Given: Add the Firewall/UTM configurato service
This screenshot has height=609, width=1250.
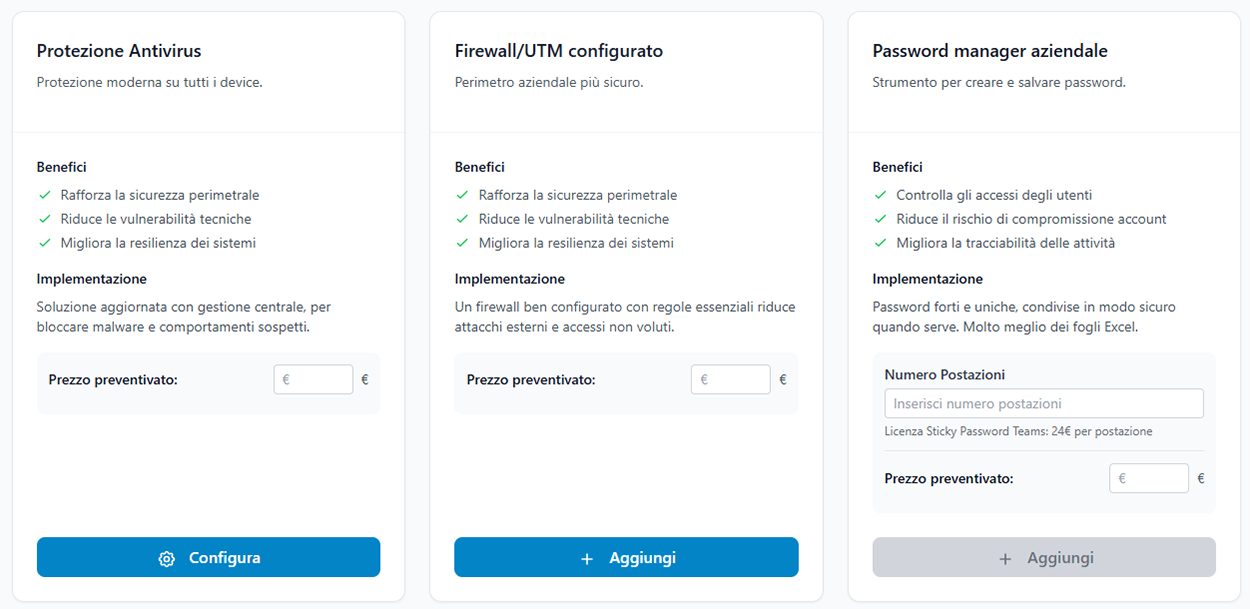Looking at the screenshot, I should 626,558.
